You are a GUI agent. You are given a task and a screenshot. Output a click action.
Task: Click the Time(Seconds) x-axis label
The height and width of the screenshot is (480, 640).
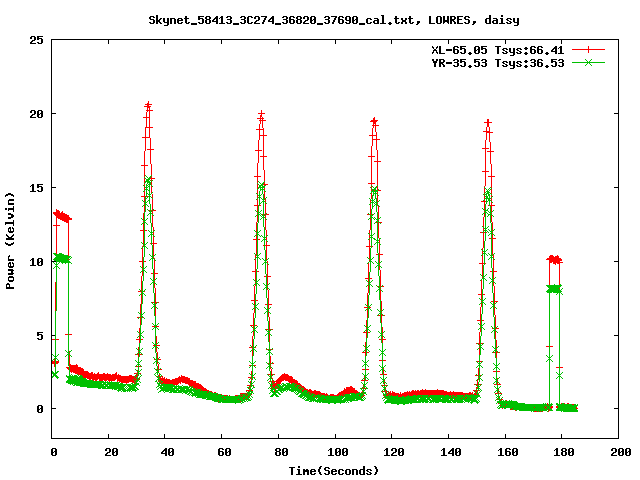[x=334, y=471]
